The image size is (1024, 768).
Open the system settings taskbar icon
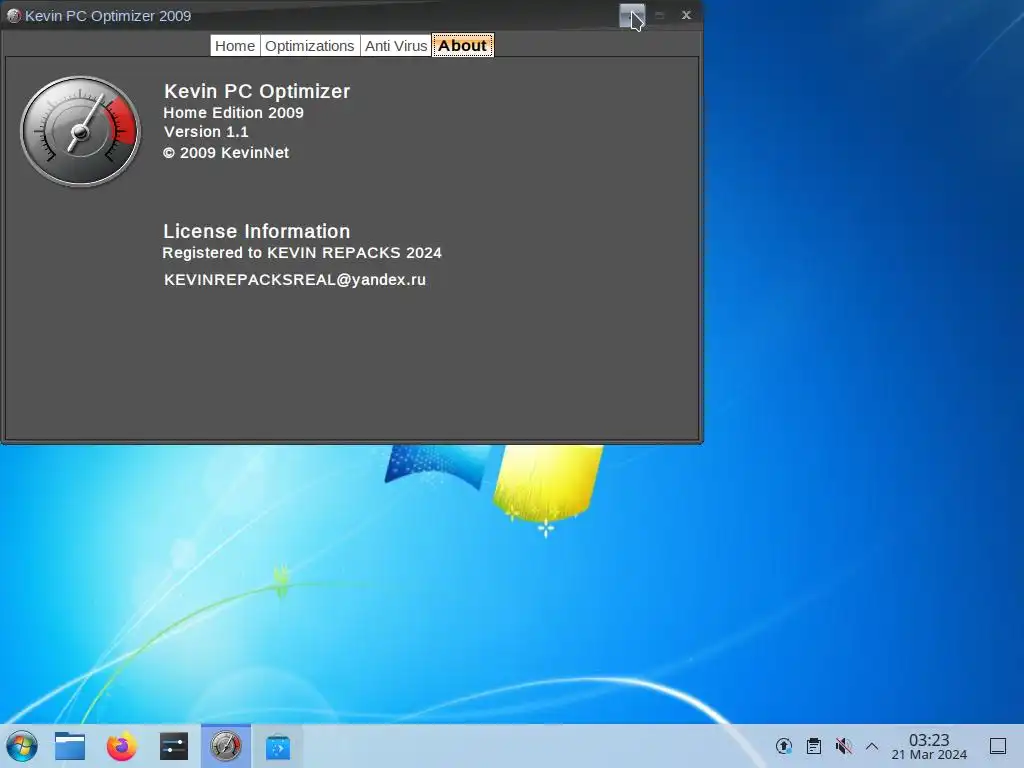pyautogui.click(x=174, y=746)
